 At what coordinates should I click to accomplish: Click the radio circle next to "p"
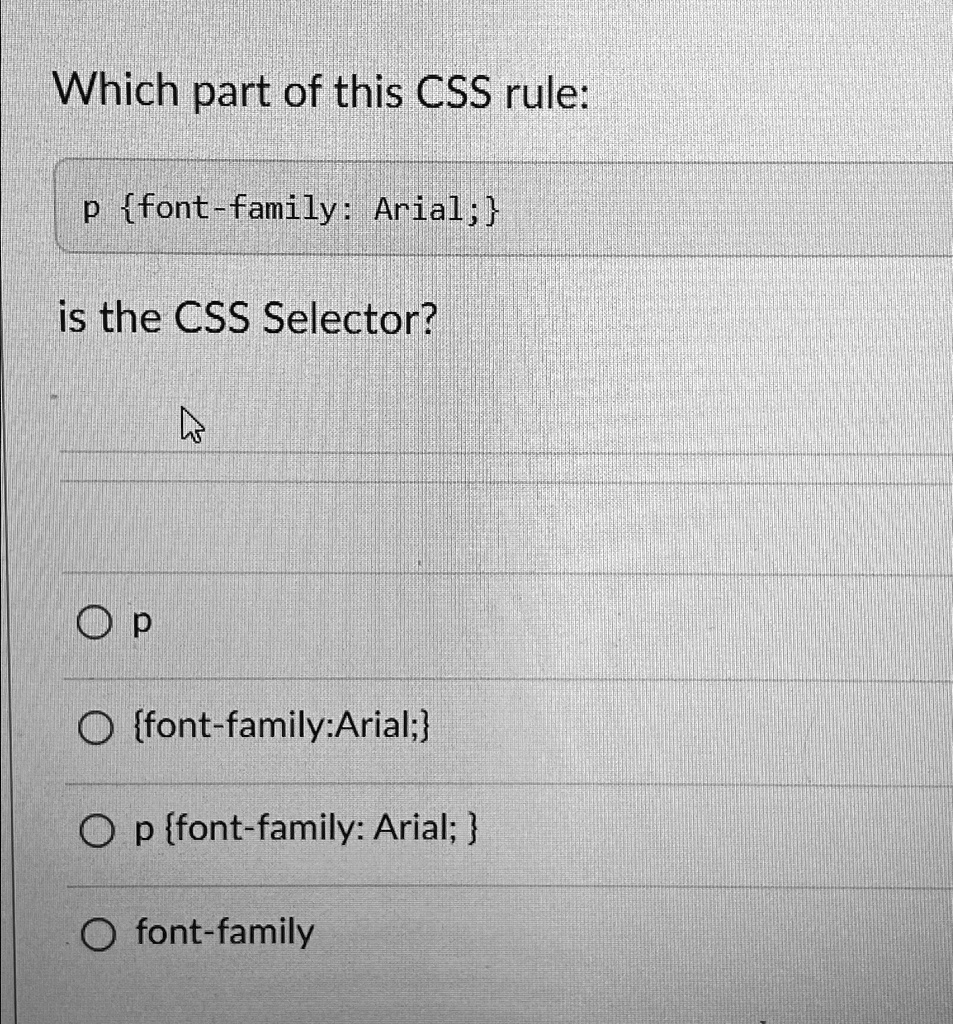tap(97, 622)
